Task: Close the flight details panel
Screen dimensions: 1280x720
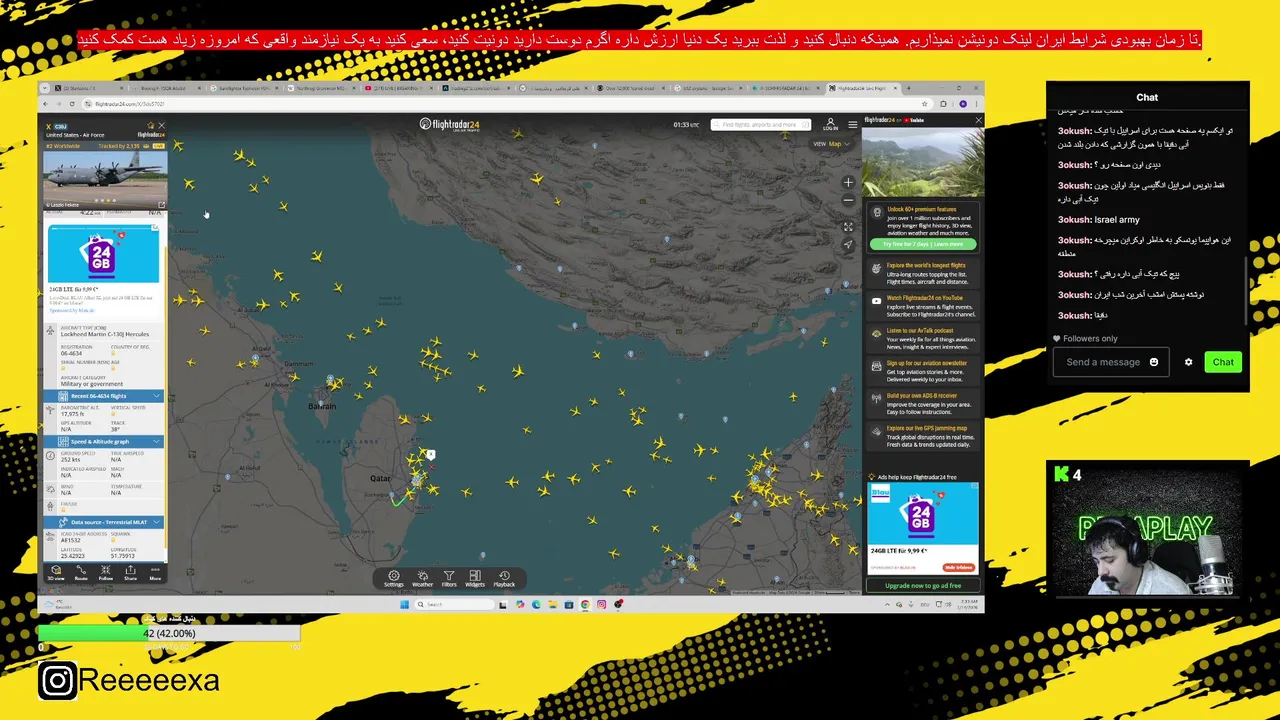Action: 161,126
